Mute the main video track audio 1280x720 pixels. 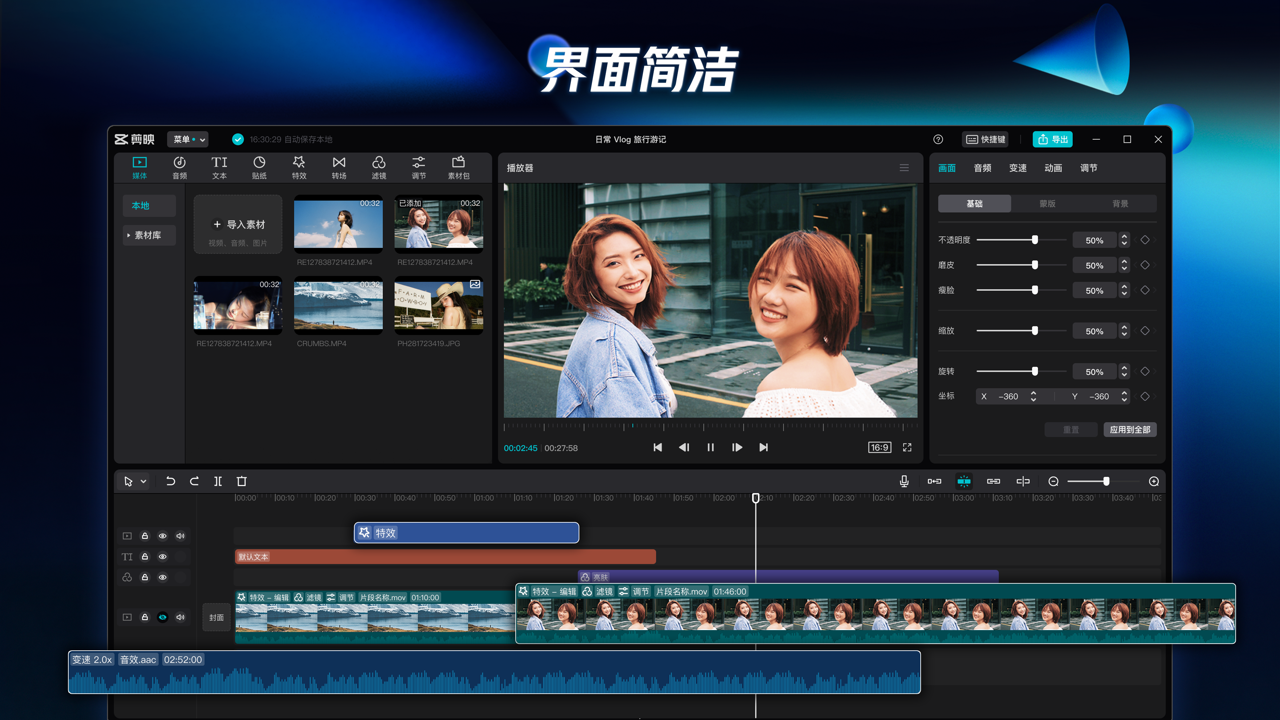pyautogui.click(x=180, y=617)
